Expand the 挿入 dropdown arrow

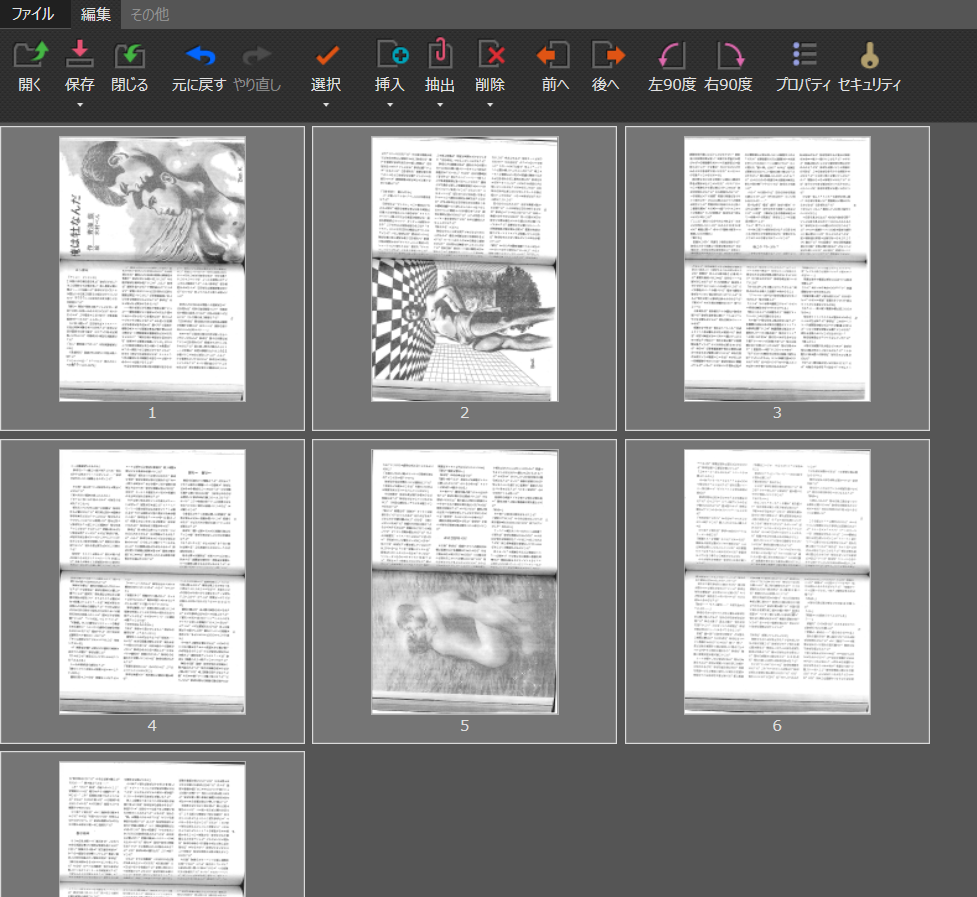click(x=390, y=105)
